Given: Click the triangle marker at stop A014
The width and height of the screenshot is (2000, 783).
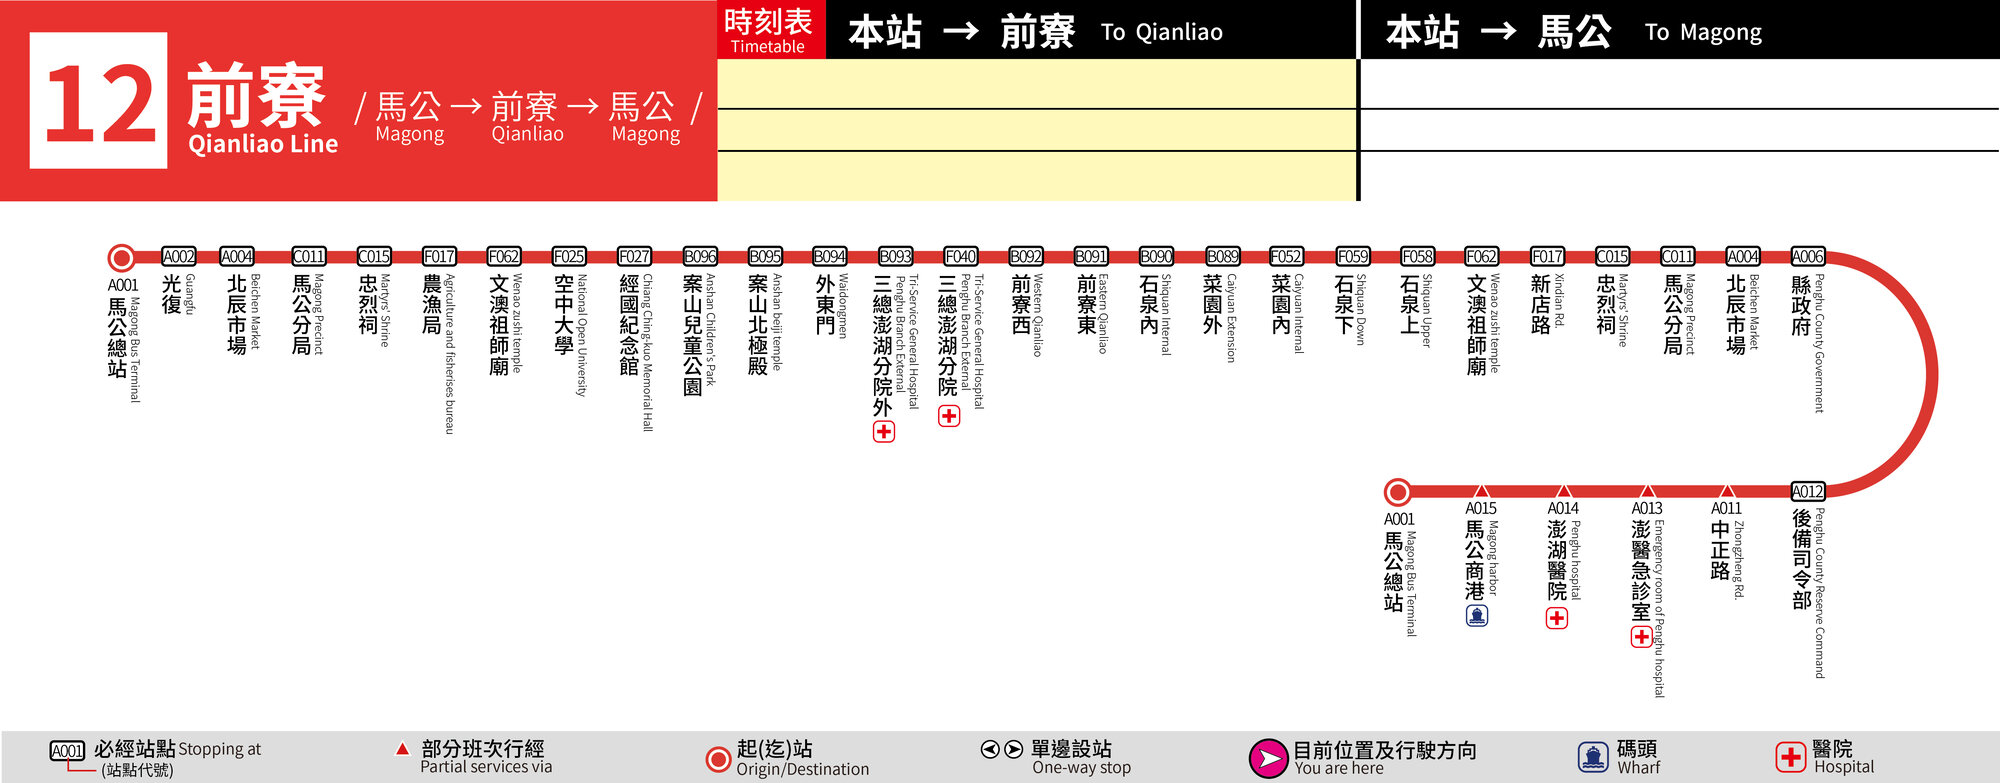Looking at the screenshot, I should [x=1564, y=491].
